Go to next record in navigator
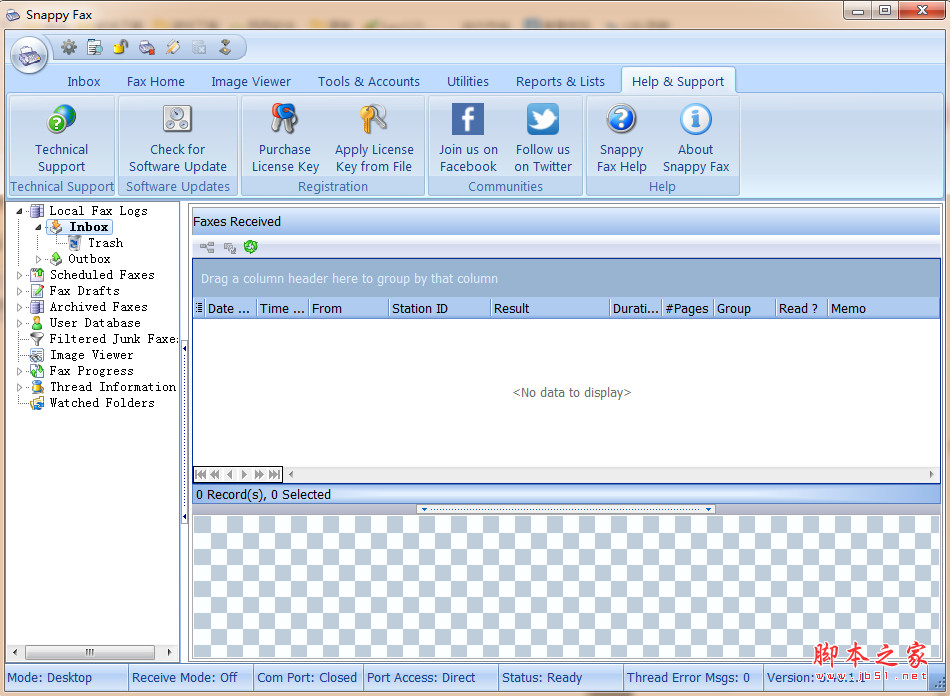The width and height of the screenshot is (950, 696). [x=244, y=474]
